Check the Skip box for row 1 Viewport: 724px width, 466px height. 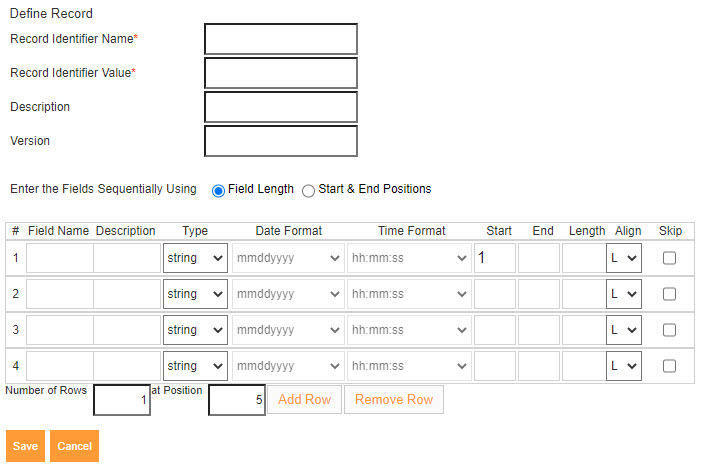tap(669, 258)
